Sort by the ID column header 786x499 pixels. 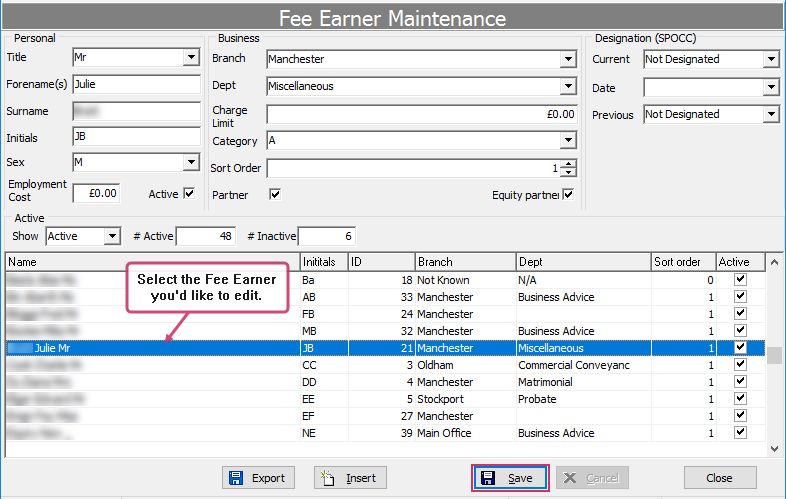click(x=382, y=262)
